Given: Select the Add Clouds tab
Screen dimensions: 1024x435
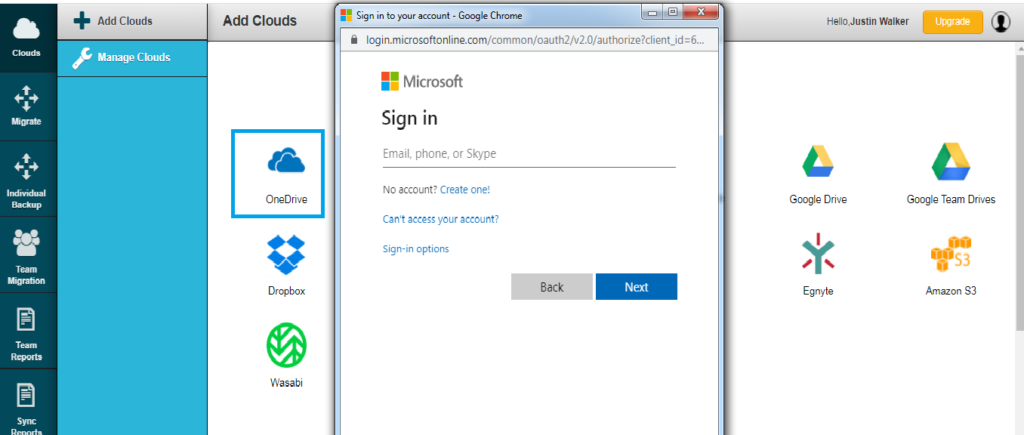Looking at the screenshot, I should pos(132,21).
